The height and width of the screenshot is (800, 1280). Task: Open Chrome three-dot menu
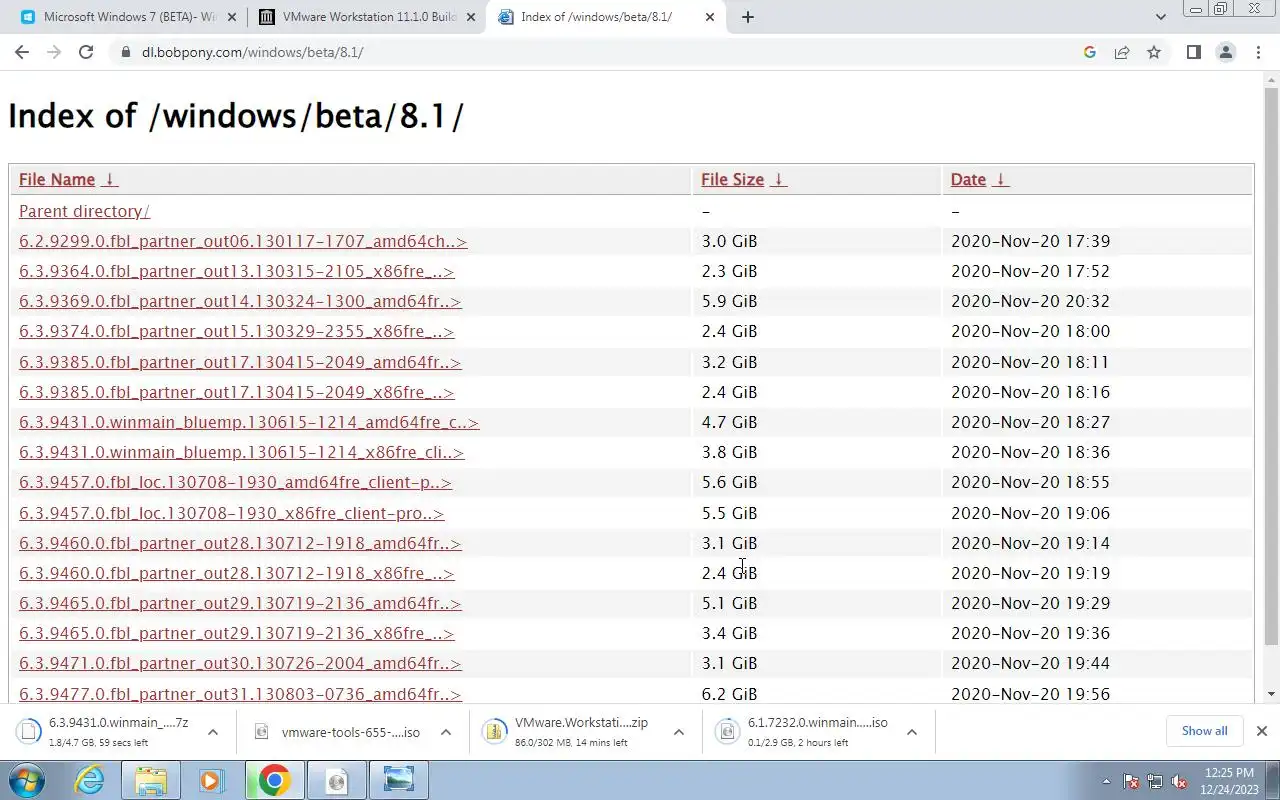click(1258, 52)
